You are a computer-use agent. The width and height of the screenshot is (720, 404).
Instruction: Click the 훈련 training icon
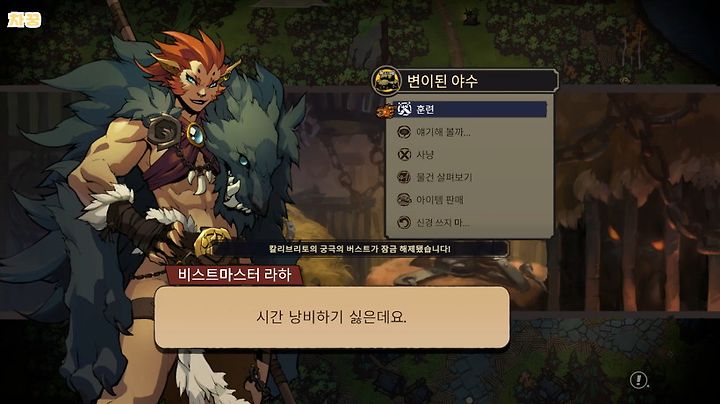(404, 109)
